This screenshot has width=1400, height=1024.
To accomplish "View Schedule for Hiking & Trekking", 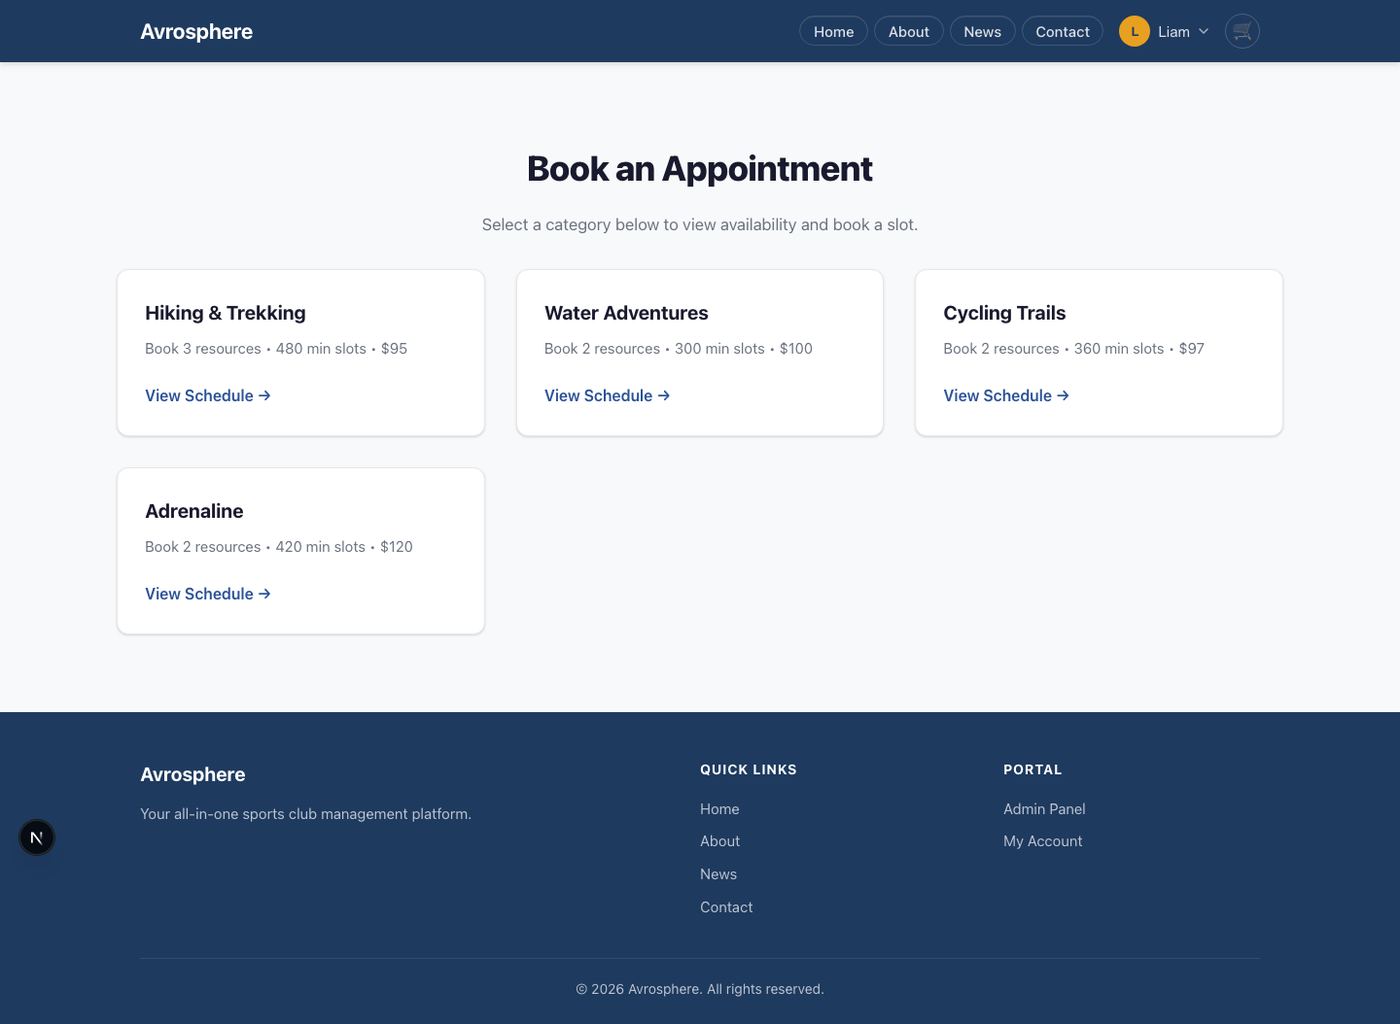I will pyautogui.click(x=208, y=396).
